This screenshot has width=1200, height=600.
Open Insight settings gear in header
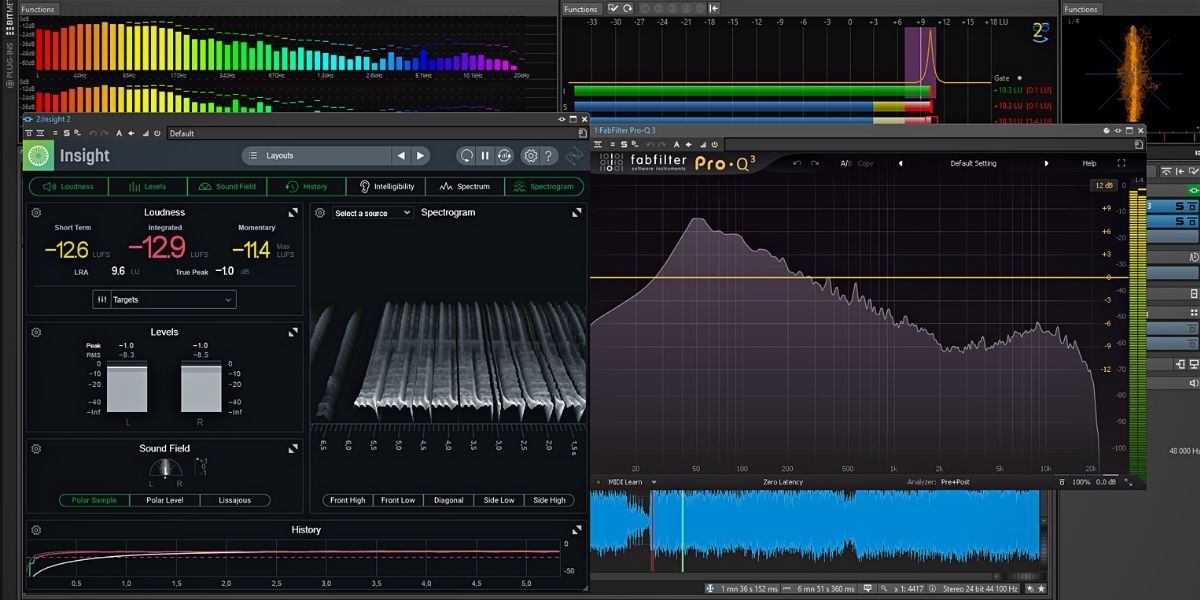pos(531,156)
